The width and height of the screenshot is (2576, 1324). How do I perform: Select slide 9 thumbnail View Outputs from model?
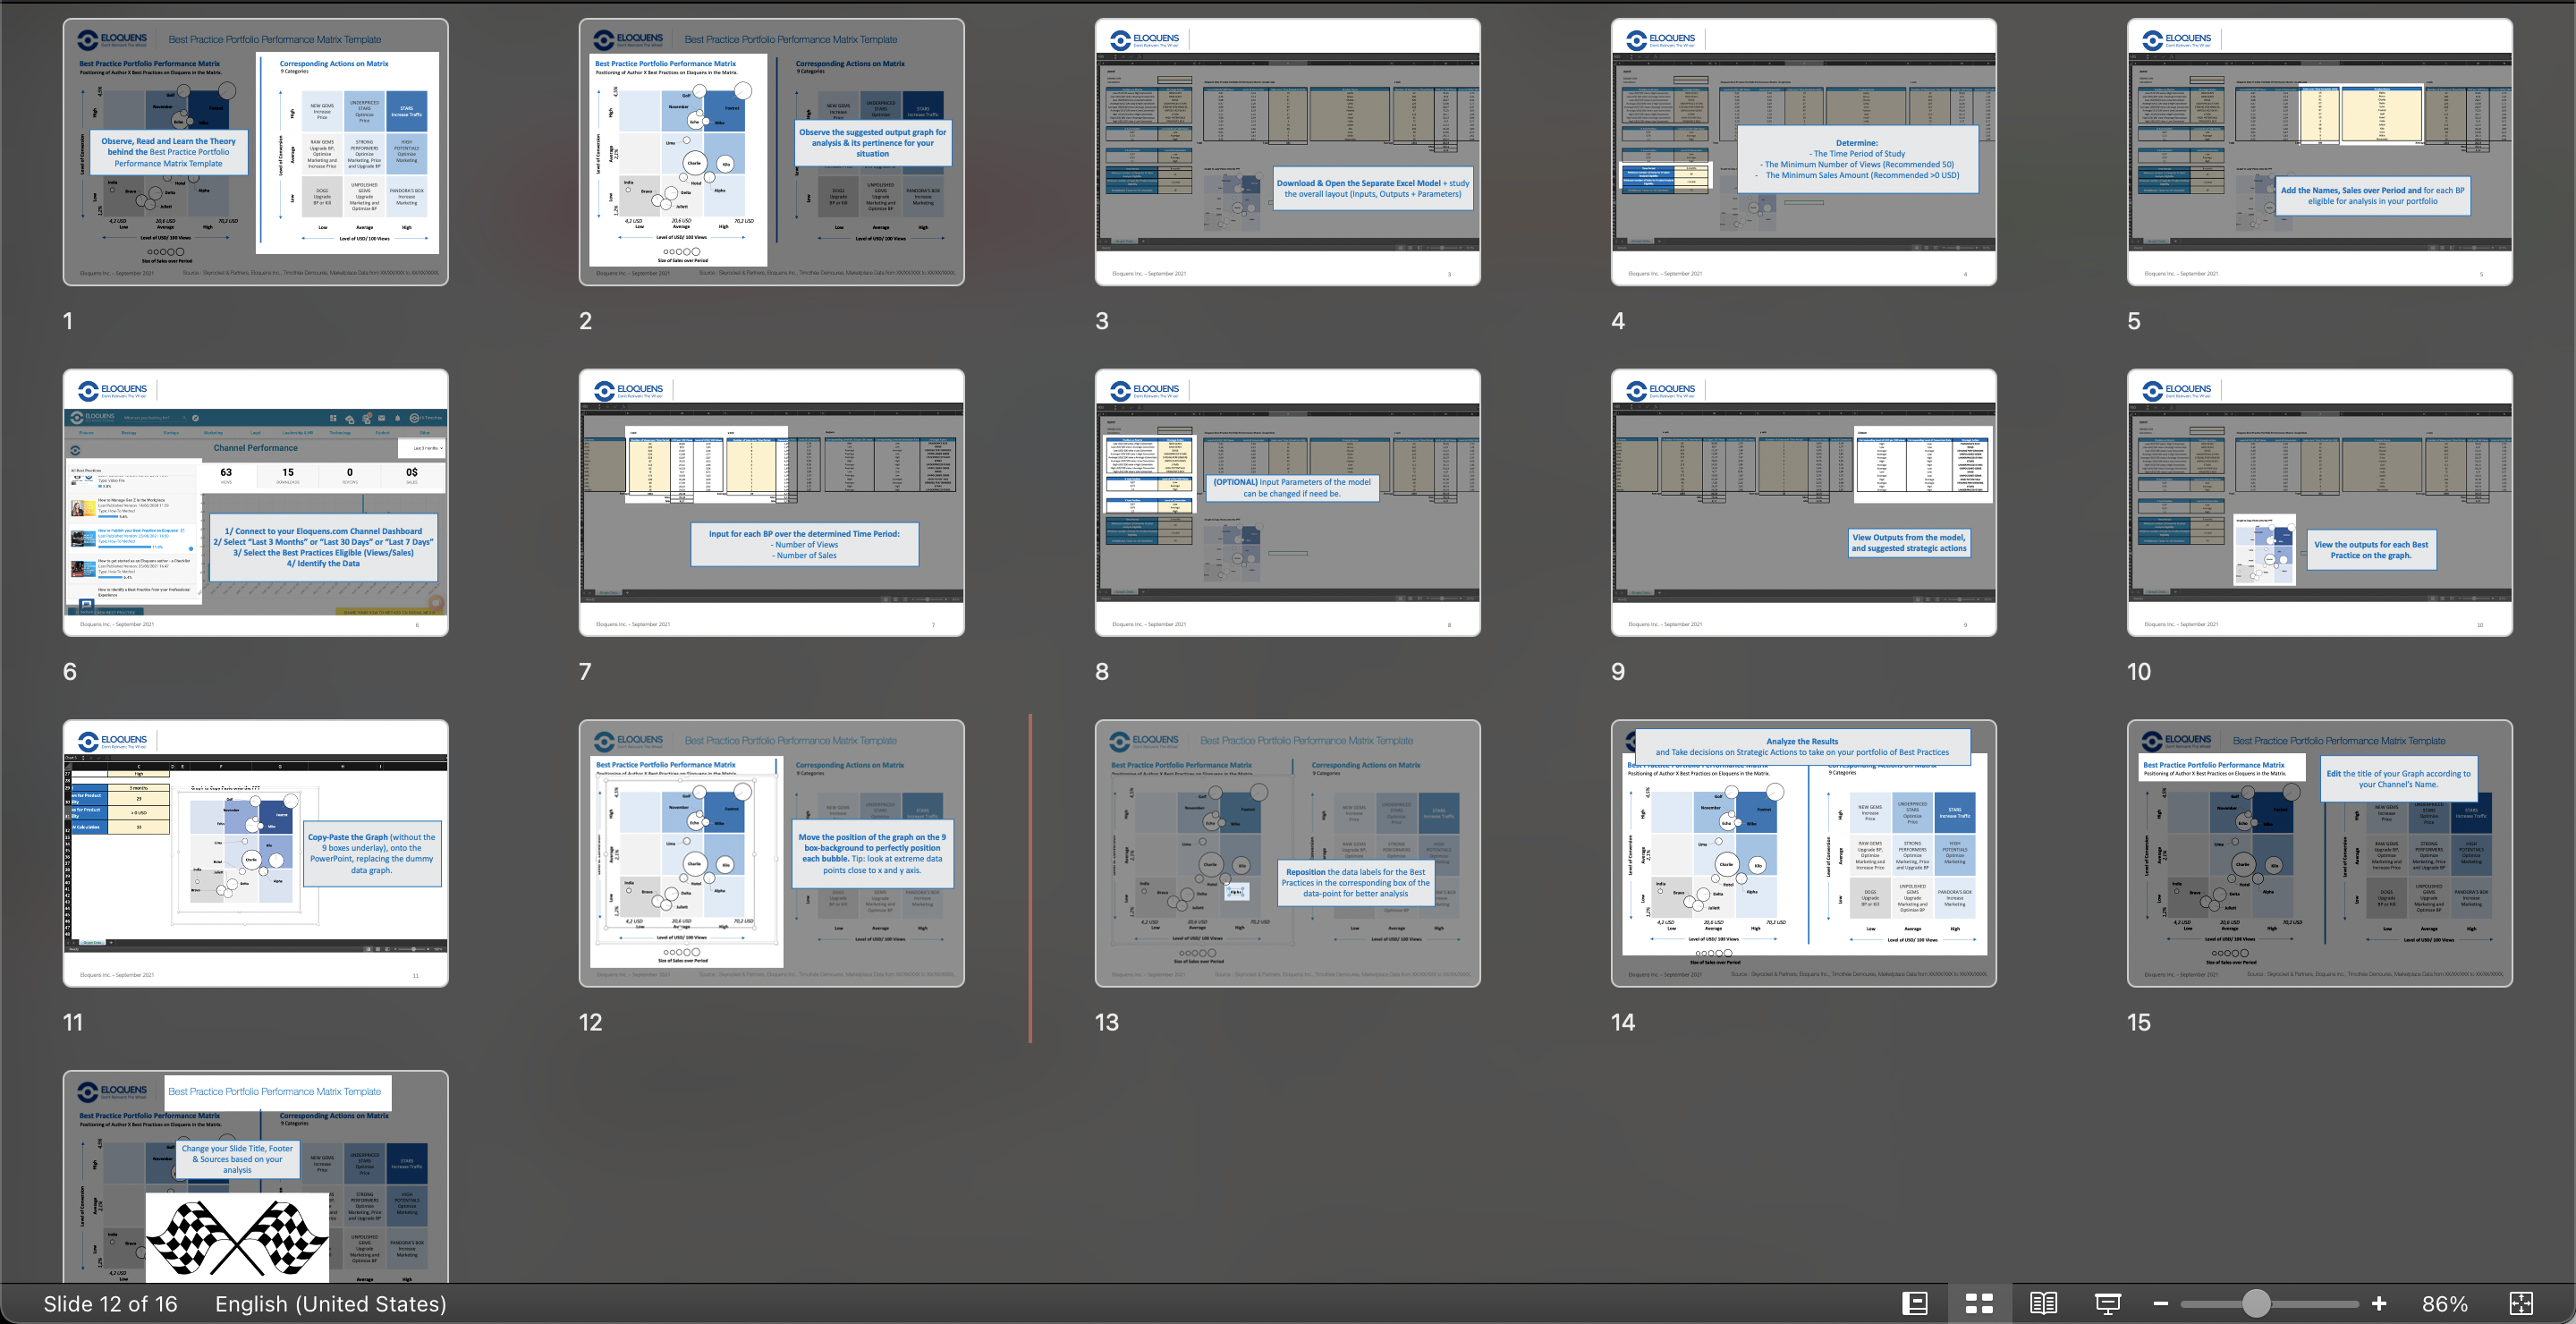(1804, 503)
